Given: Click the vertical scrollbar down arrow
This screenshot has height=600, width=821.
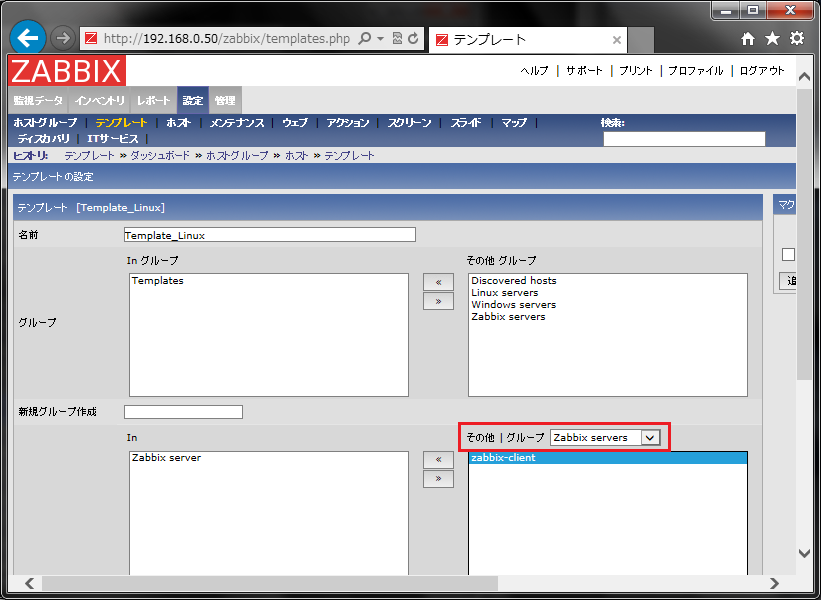Looking at the screenshot, I should point(804,553).
